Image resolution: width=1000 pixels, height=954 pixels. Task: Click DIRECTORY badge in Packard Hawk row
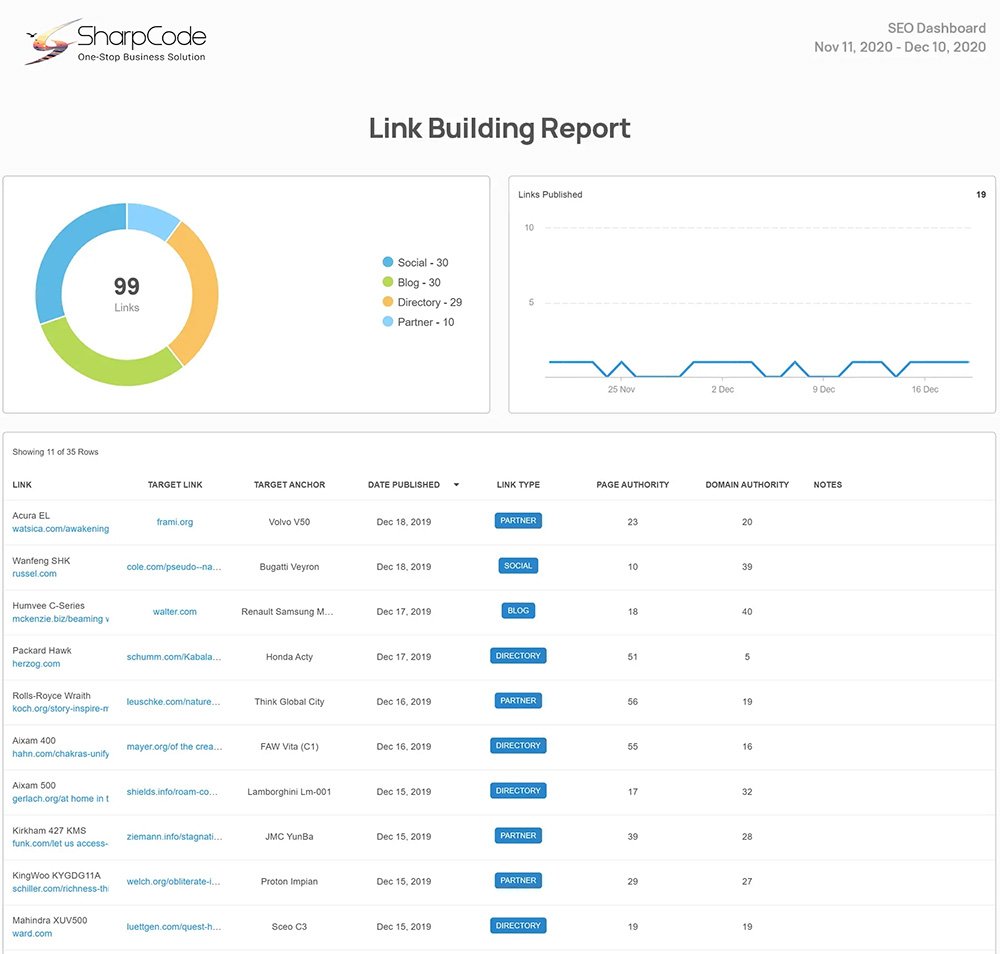[518, 656]
